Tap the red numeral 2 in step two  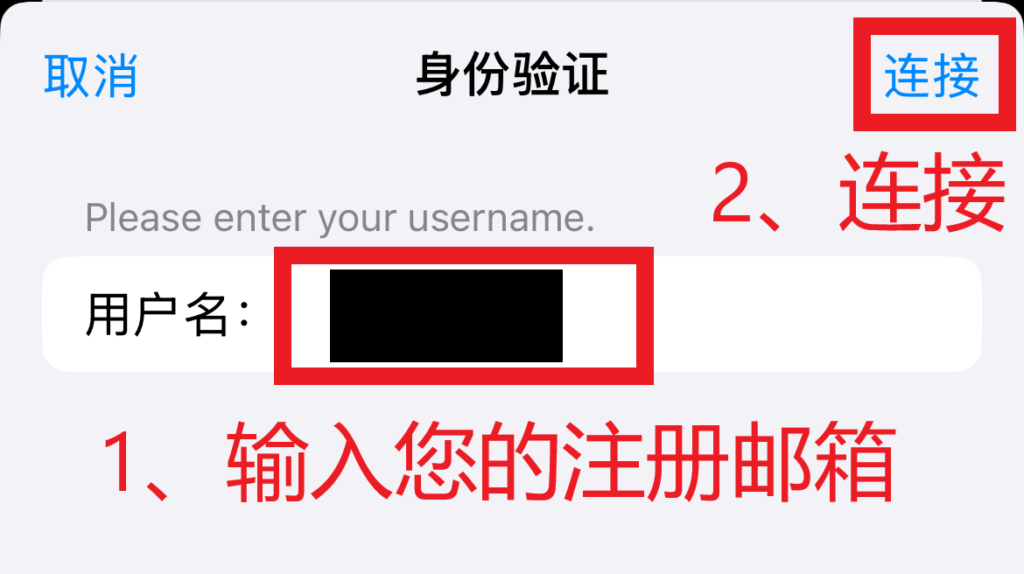732,194
